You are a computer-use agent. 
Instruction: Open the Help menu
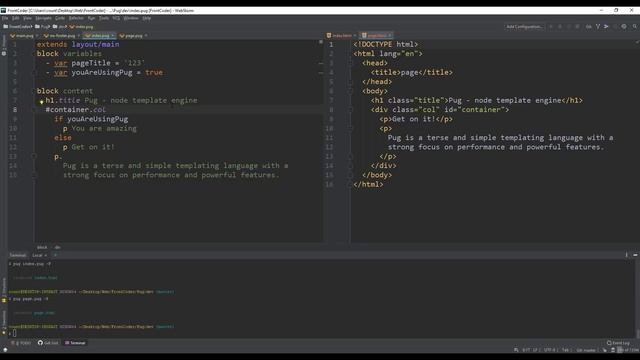147,18
